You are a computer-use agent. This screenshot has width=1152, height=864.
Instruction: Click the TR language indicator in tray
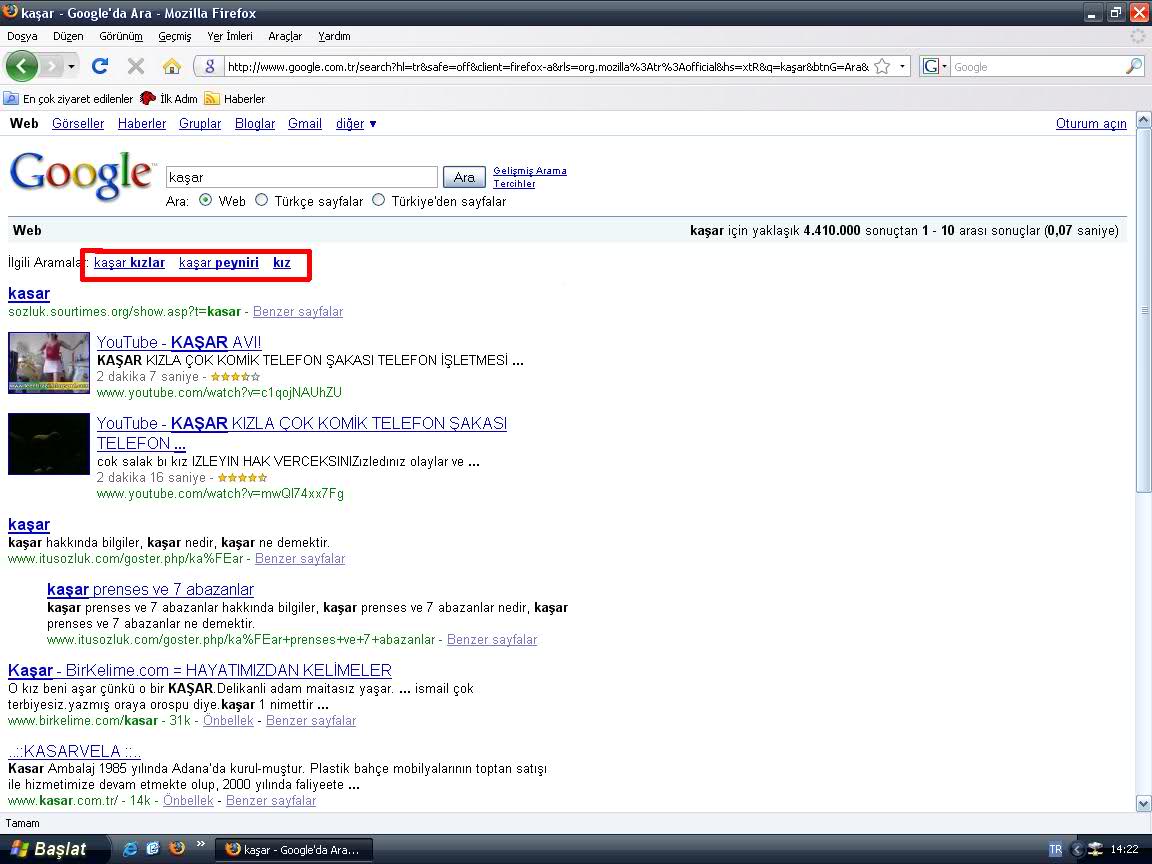1056,849
